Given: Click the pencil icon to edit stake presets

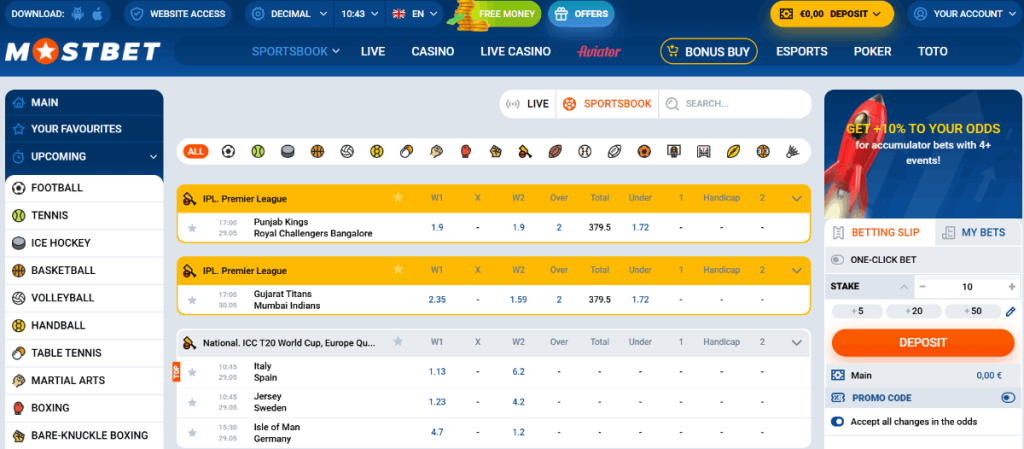Looking at the screenshot, I should pyautogui.click(x=1011, y=311).
